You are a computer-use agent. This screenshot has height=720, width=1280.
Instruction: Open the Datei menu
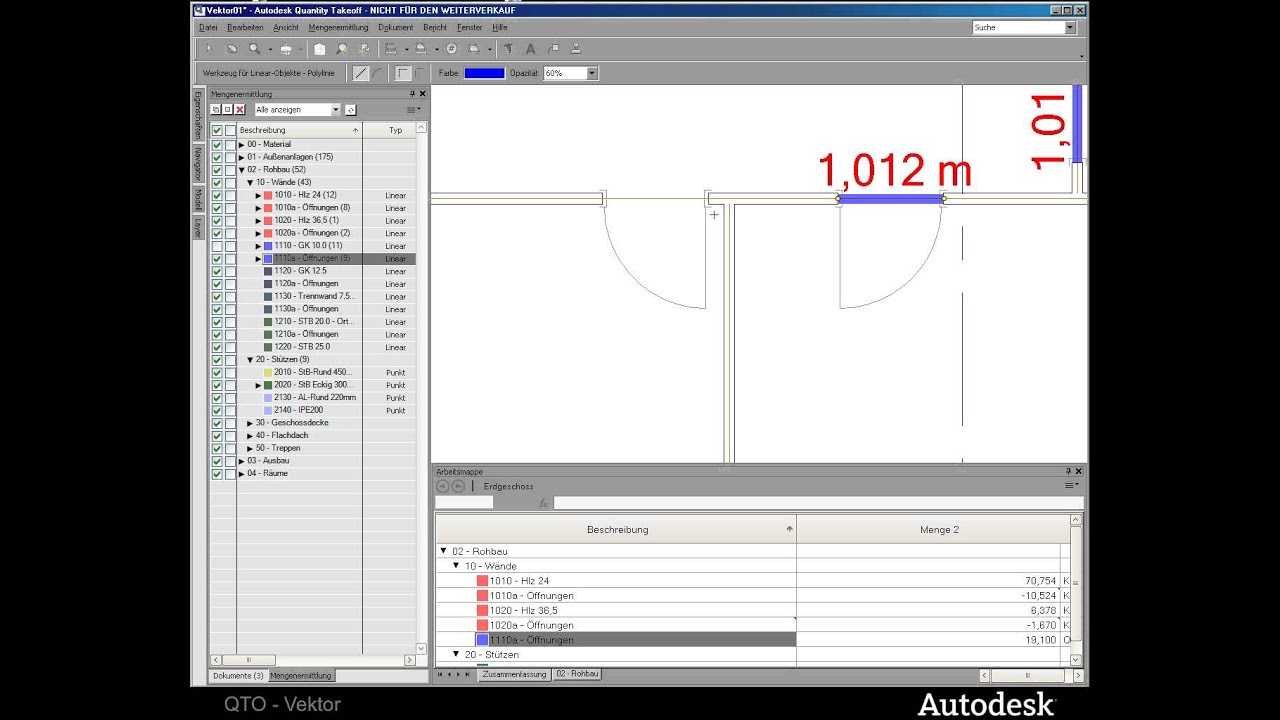(208, 28)
